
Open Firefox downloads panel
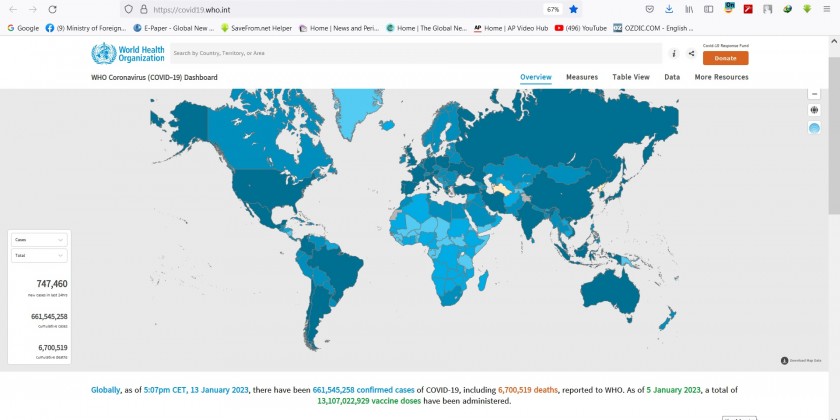pyautogui.click(x=668, y=9)
